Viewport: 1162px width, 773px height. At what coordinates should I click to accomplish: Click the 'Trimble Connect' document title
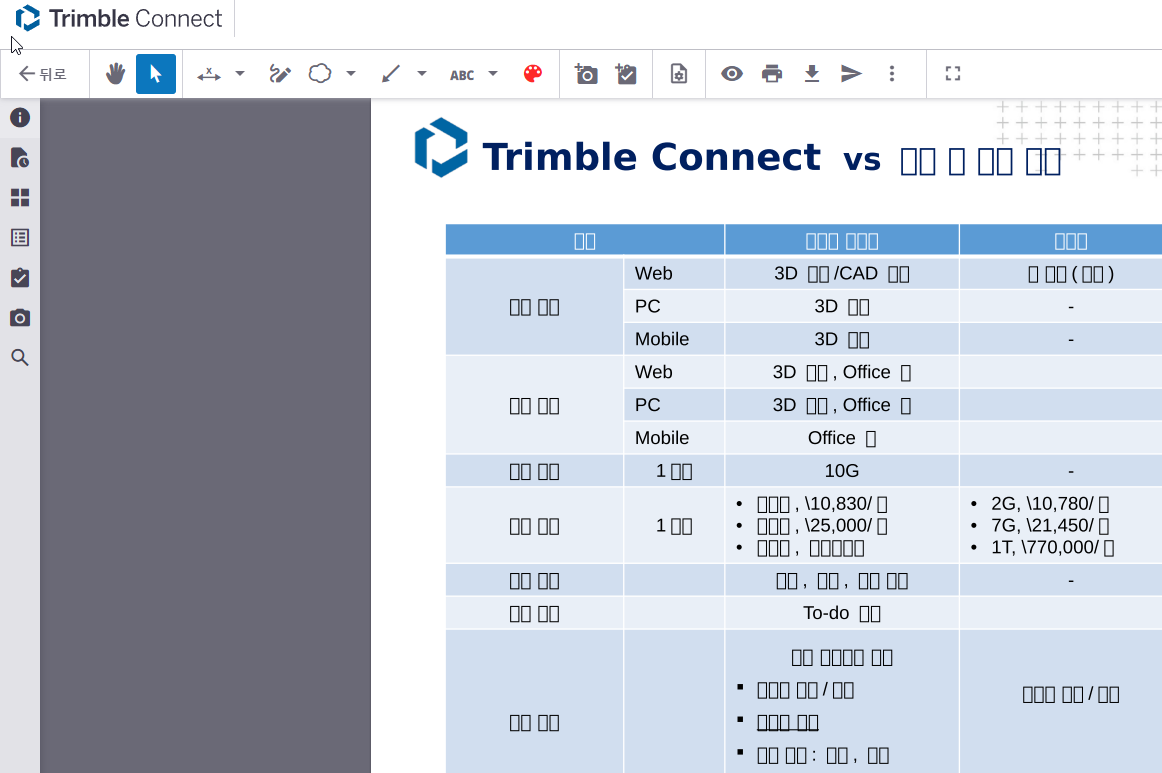pos(651,156)
